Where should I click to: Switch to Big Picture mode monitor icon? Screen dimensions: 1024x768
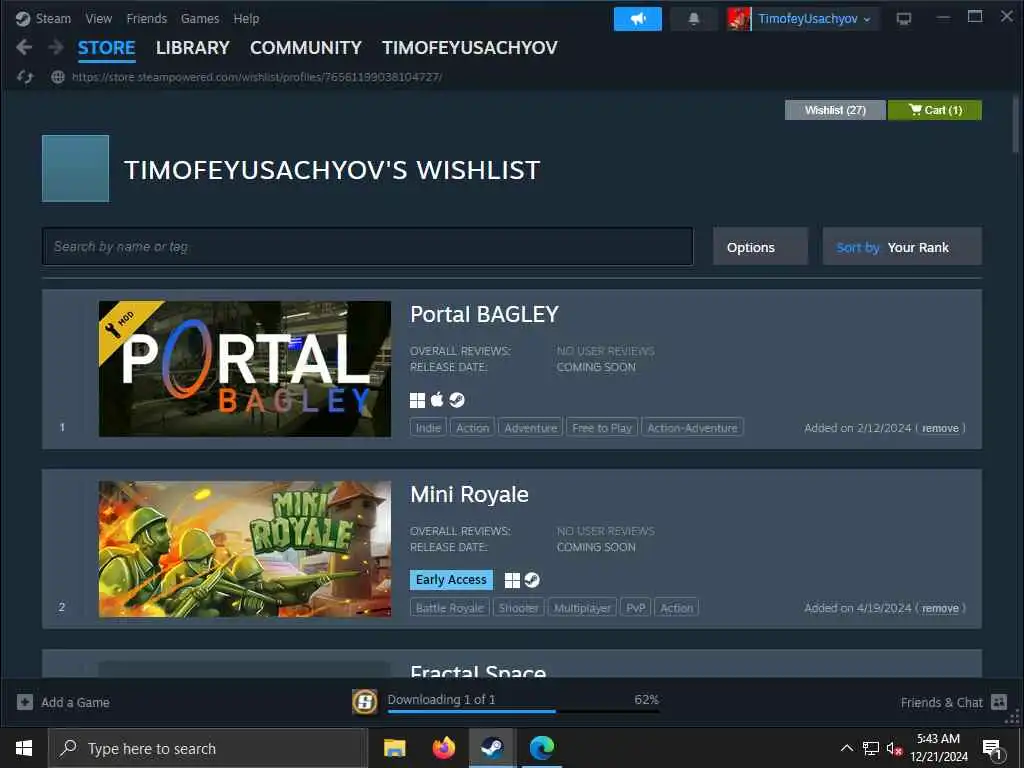pos(903,19)
